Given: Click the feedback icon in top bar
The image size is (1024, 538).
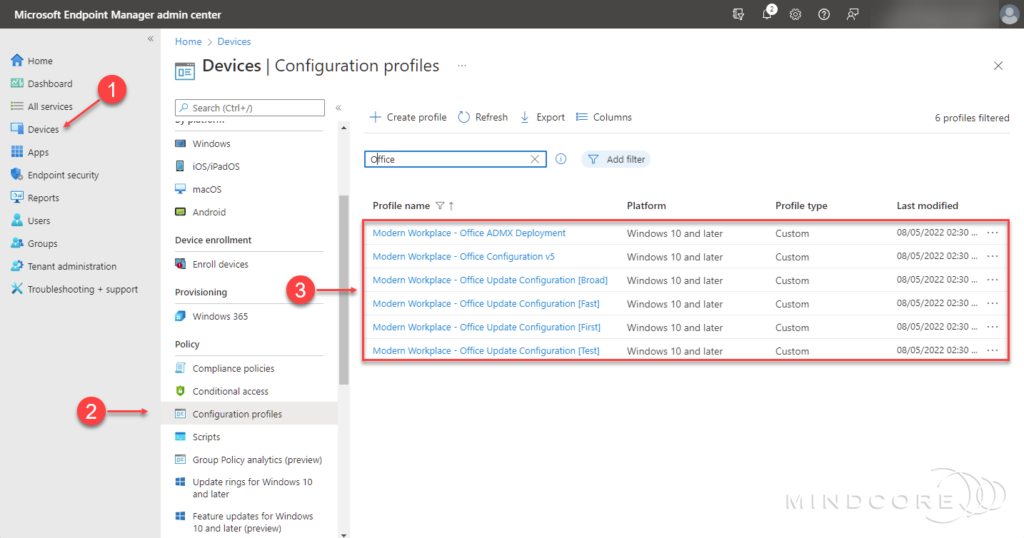Looking at the screenshot, I should pyautogui.click(x=853, y=14).
